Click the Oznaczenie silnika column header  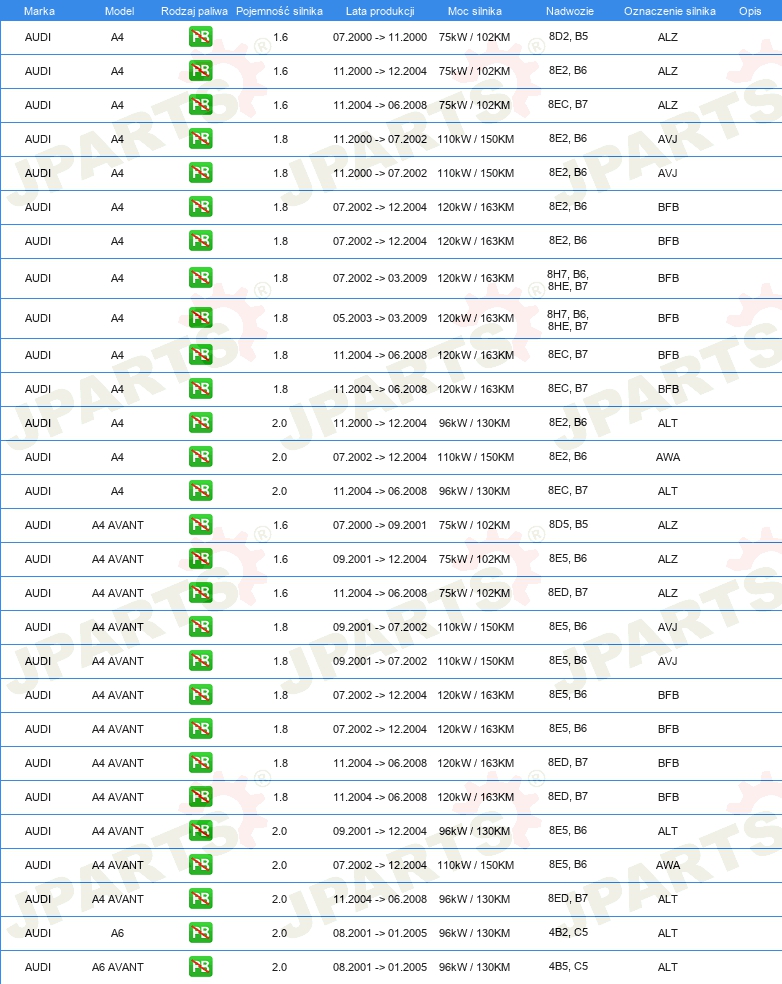[x=670, y=11]
